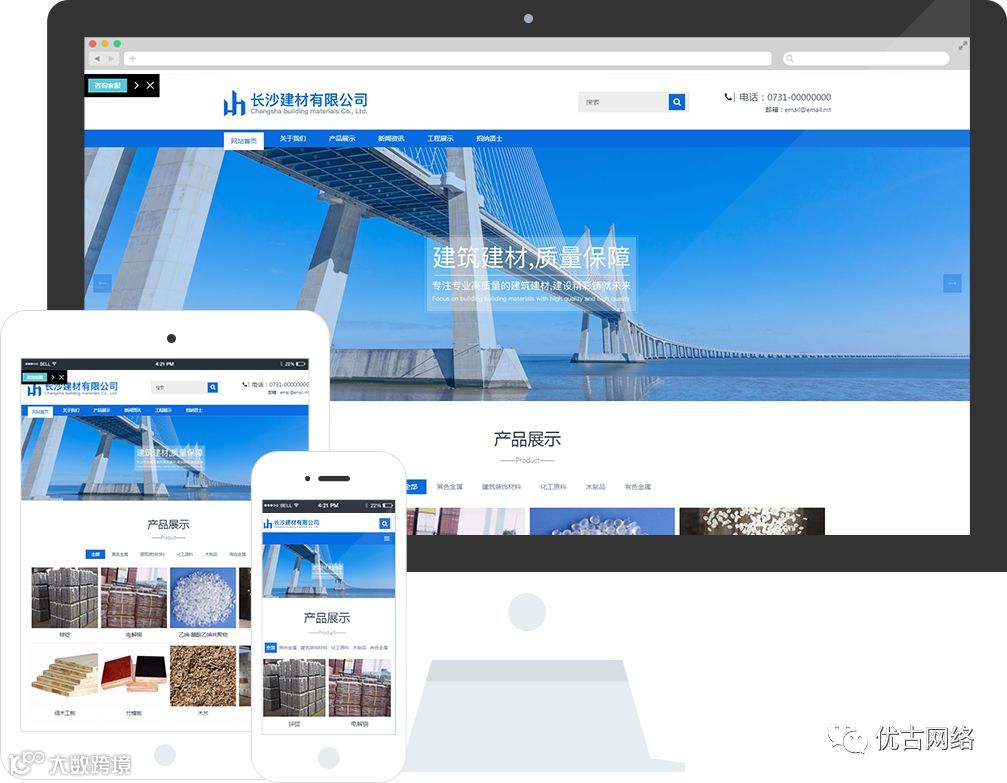Screen dimensions: 1007x783
Task: Open the 电解铜 product thumbnail on the tablet
Action: click(134, 597)
